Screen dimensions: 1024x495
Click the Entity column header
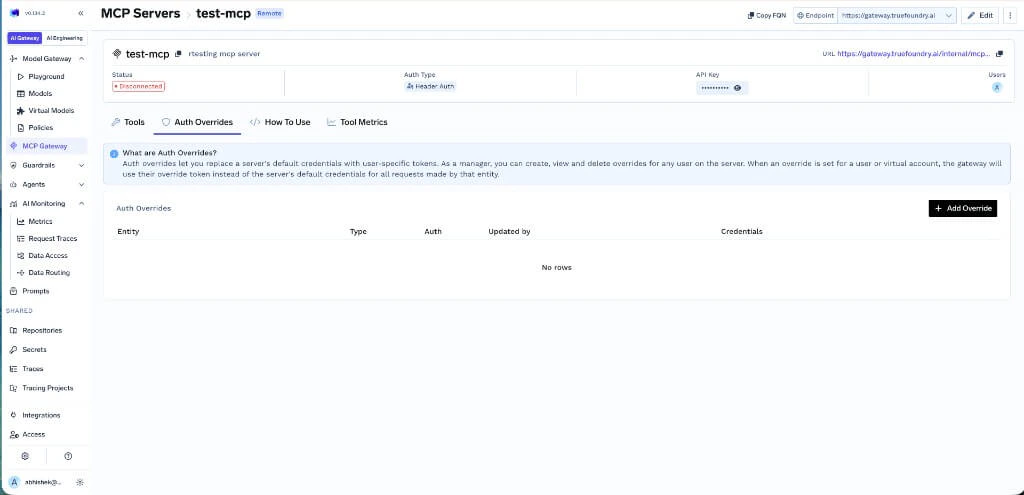pos(128,232)
